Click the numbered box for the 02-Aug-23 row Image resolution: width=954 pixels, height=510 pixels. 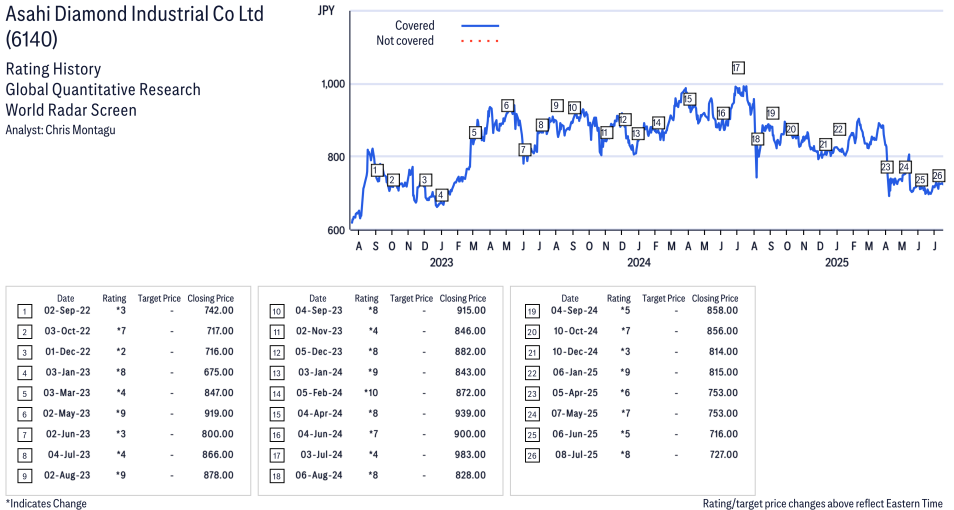pyautogui.click(x=24, y=476)
